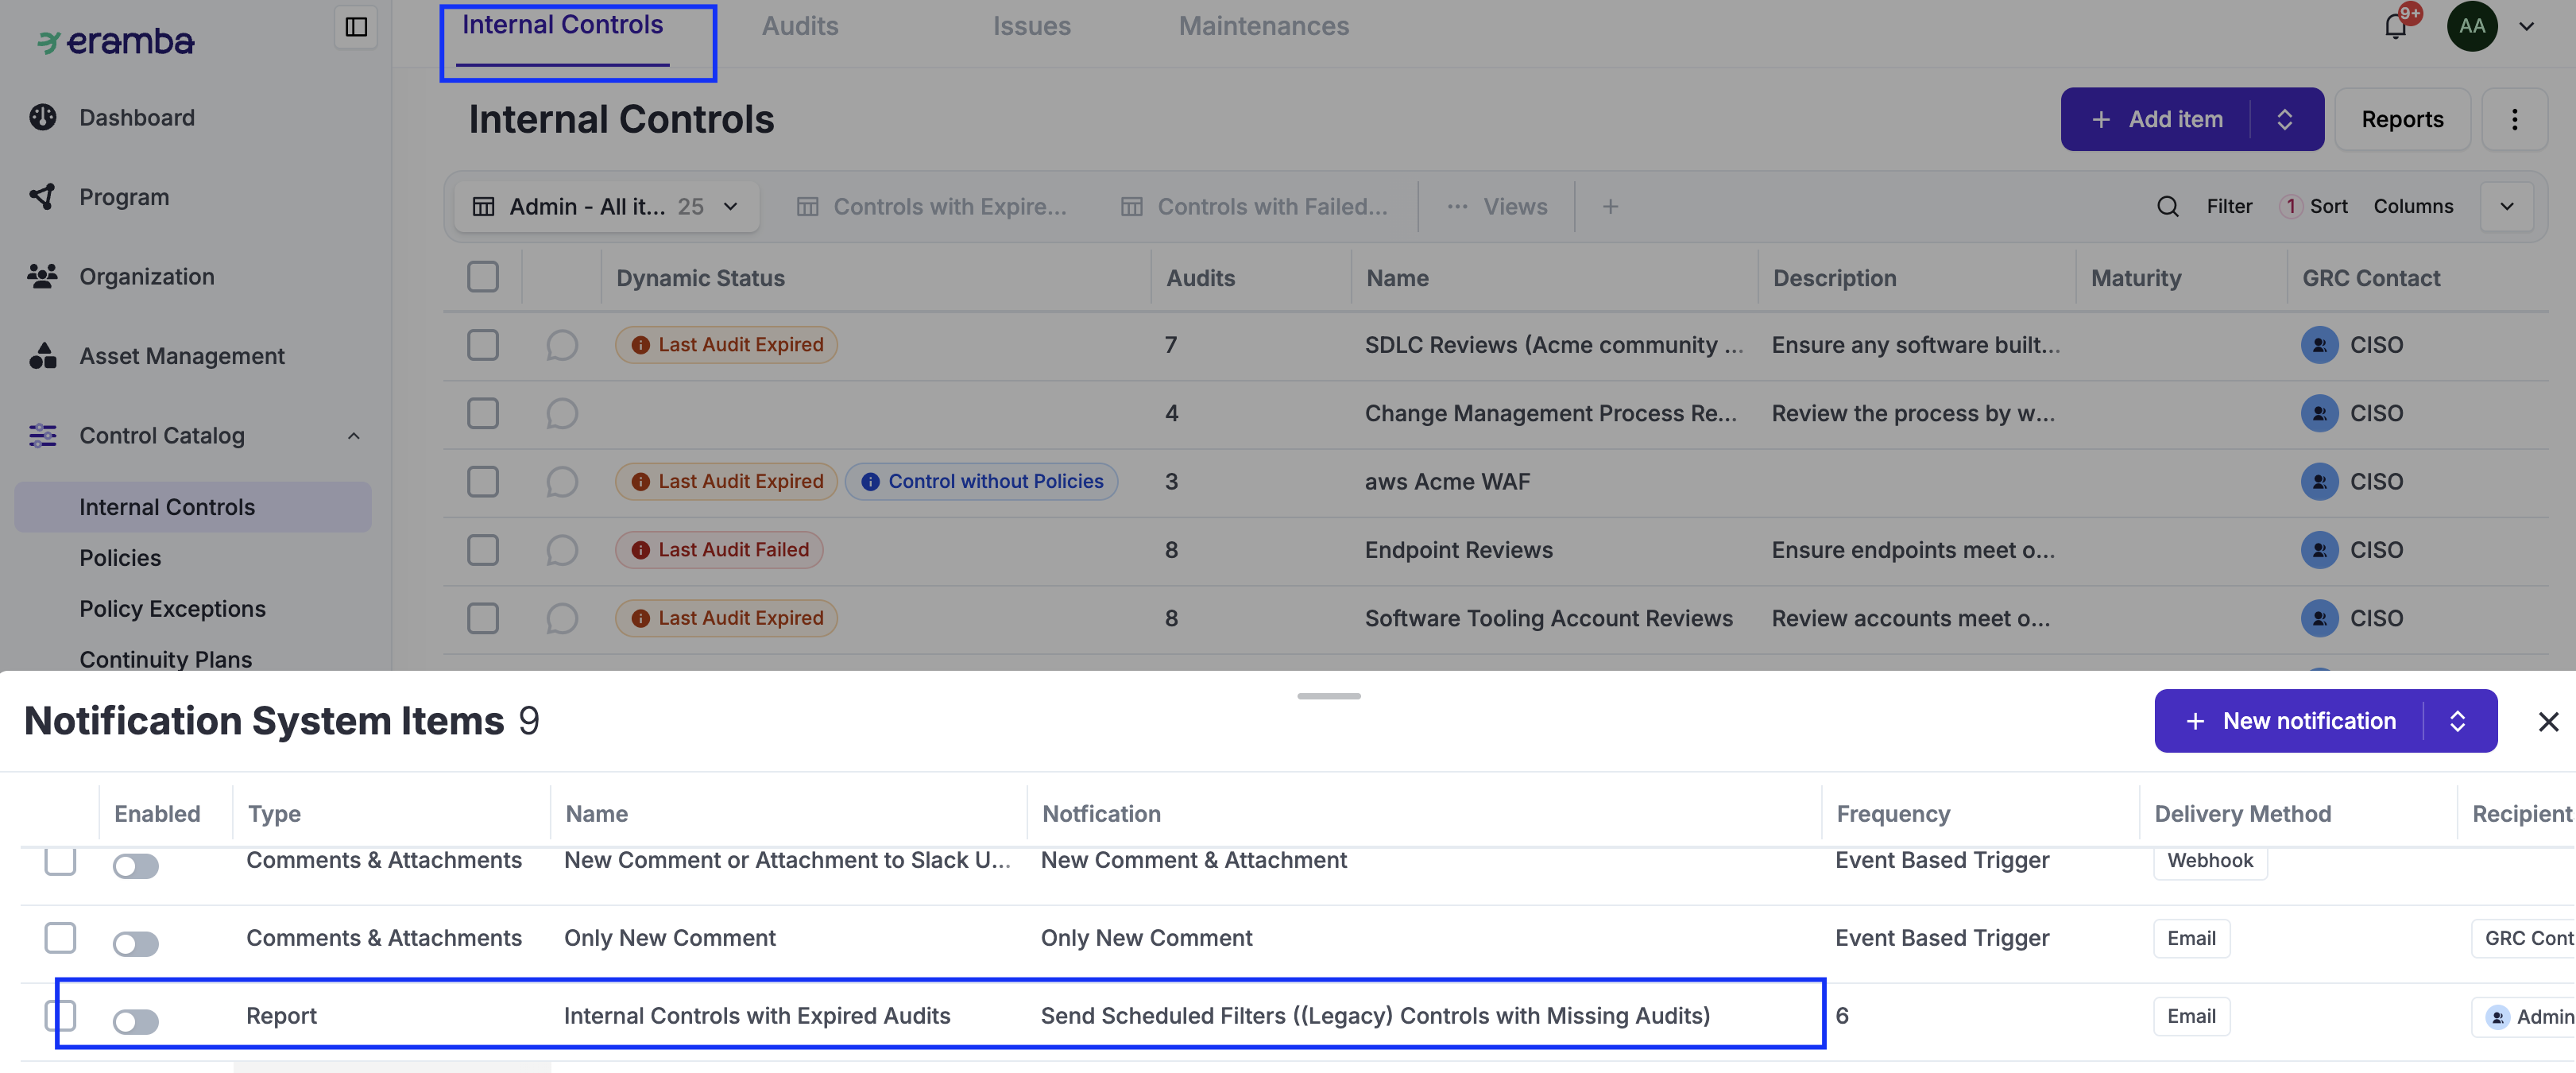Click the notifications bell icon
2576x1073 pixels.
click(x=2395, y=26)
